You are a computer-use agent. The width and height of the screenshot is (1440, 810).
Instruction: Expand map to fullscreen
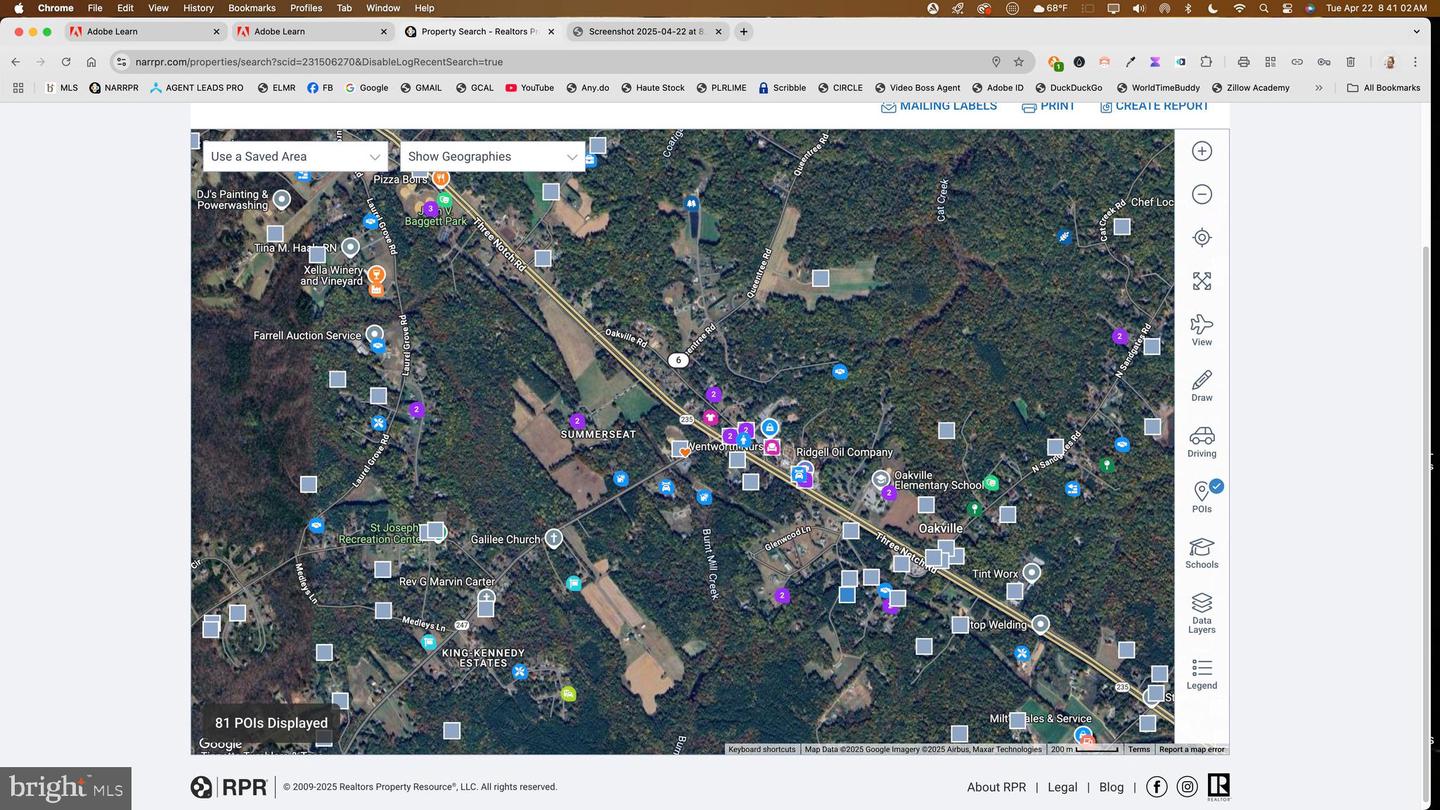coord(1202,281)
